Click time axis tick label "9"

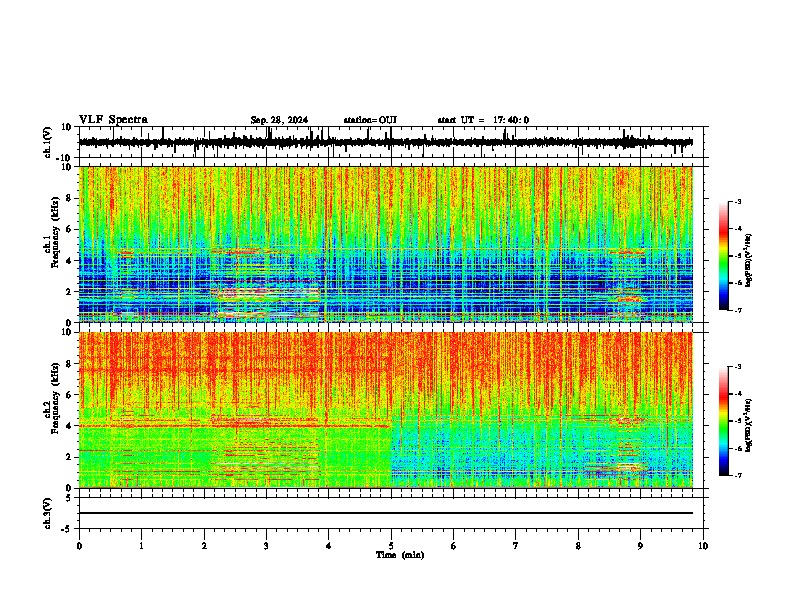pos(640,546)
